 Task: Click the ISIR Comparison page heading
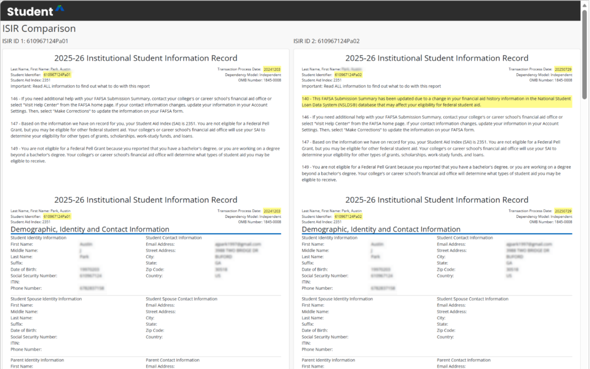tap(39, 29)
